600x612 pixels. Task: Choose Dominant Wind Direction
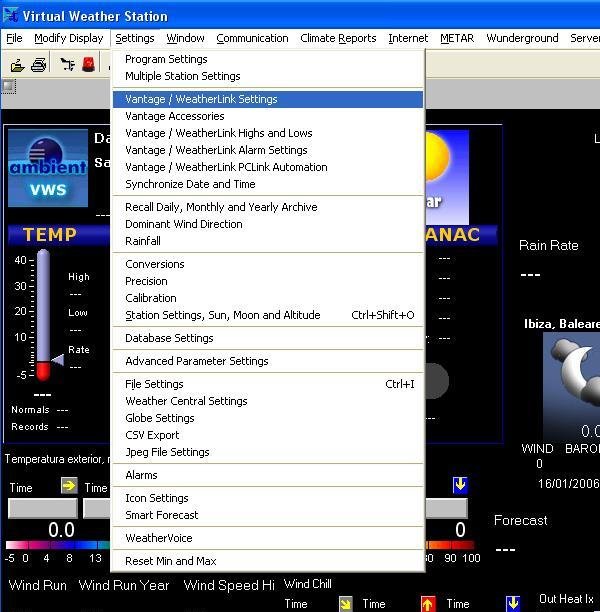268,224
